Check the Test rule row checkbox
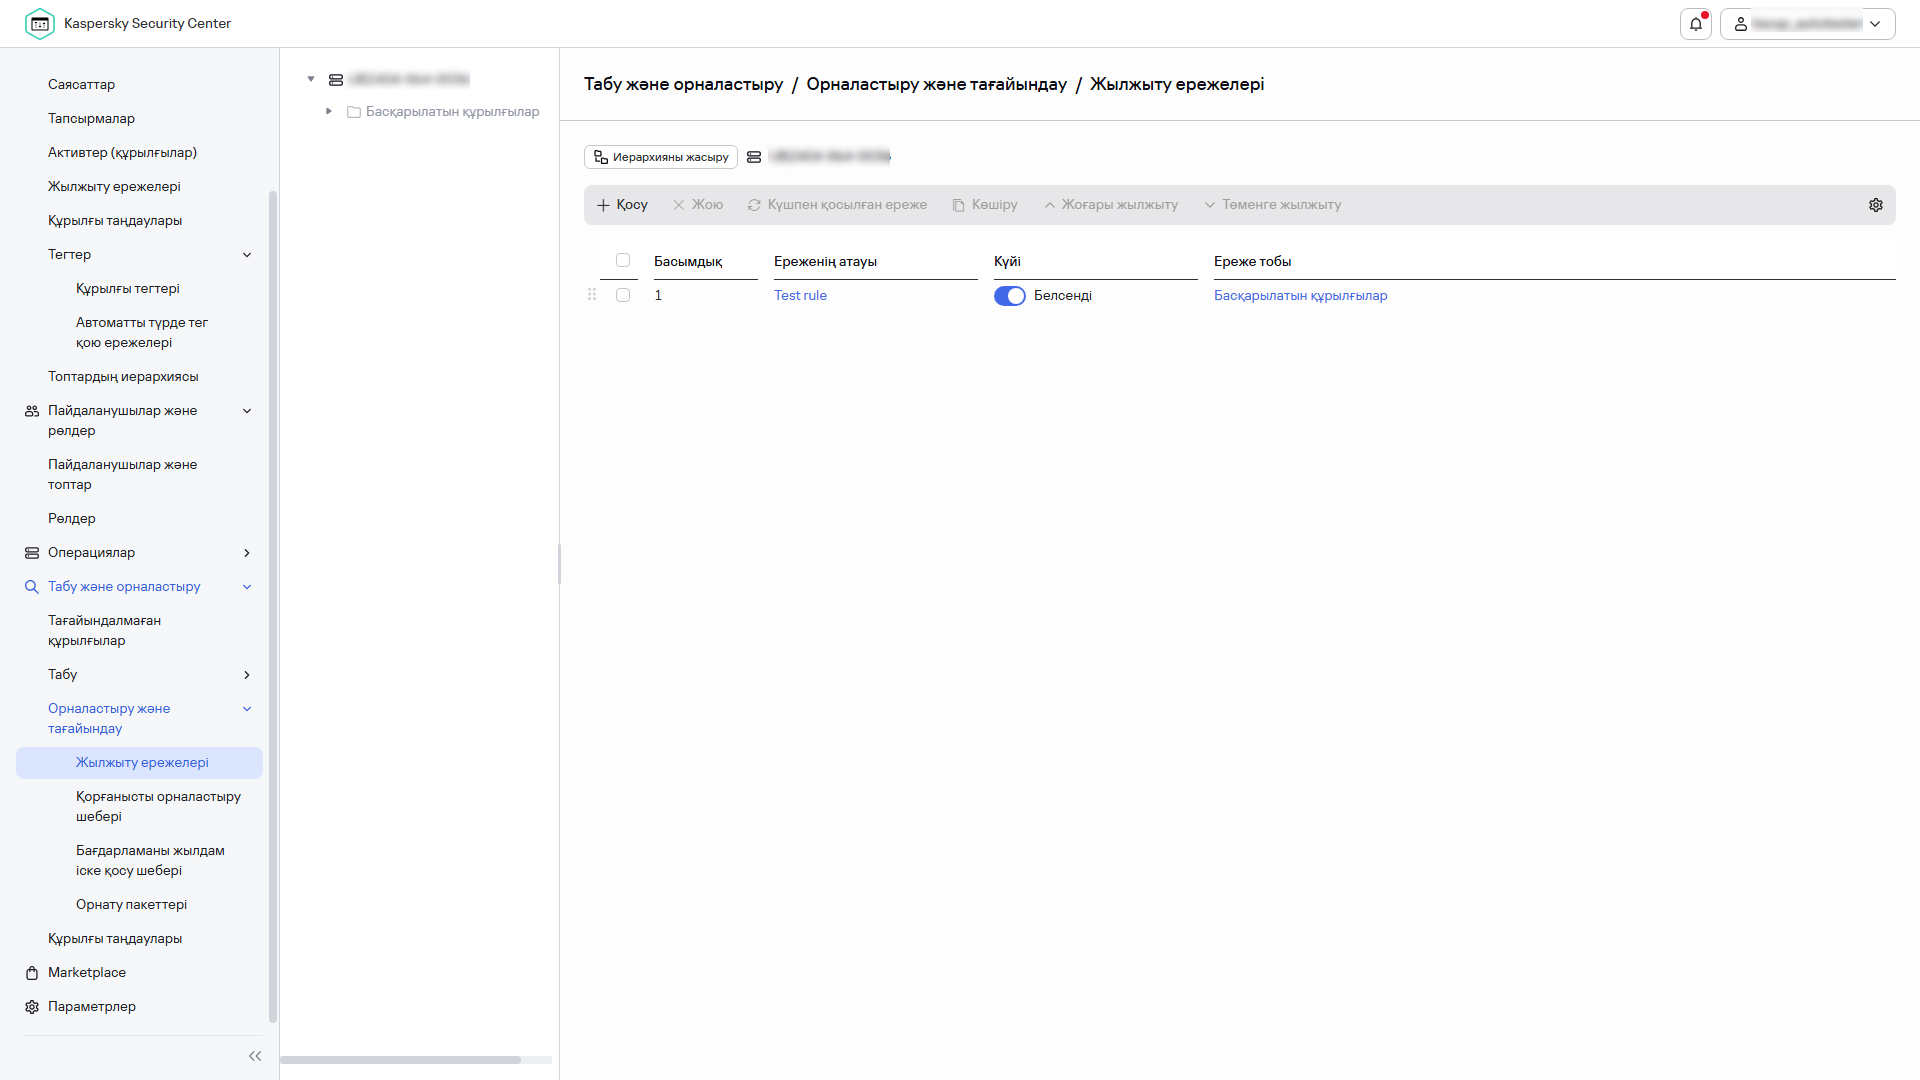1920x1080 pixels. tap(623, 295)
